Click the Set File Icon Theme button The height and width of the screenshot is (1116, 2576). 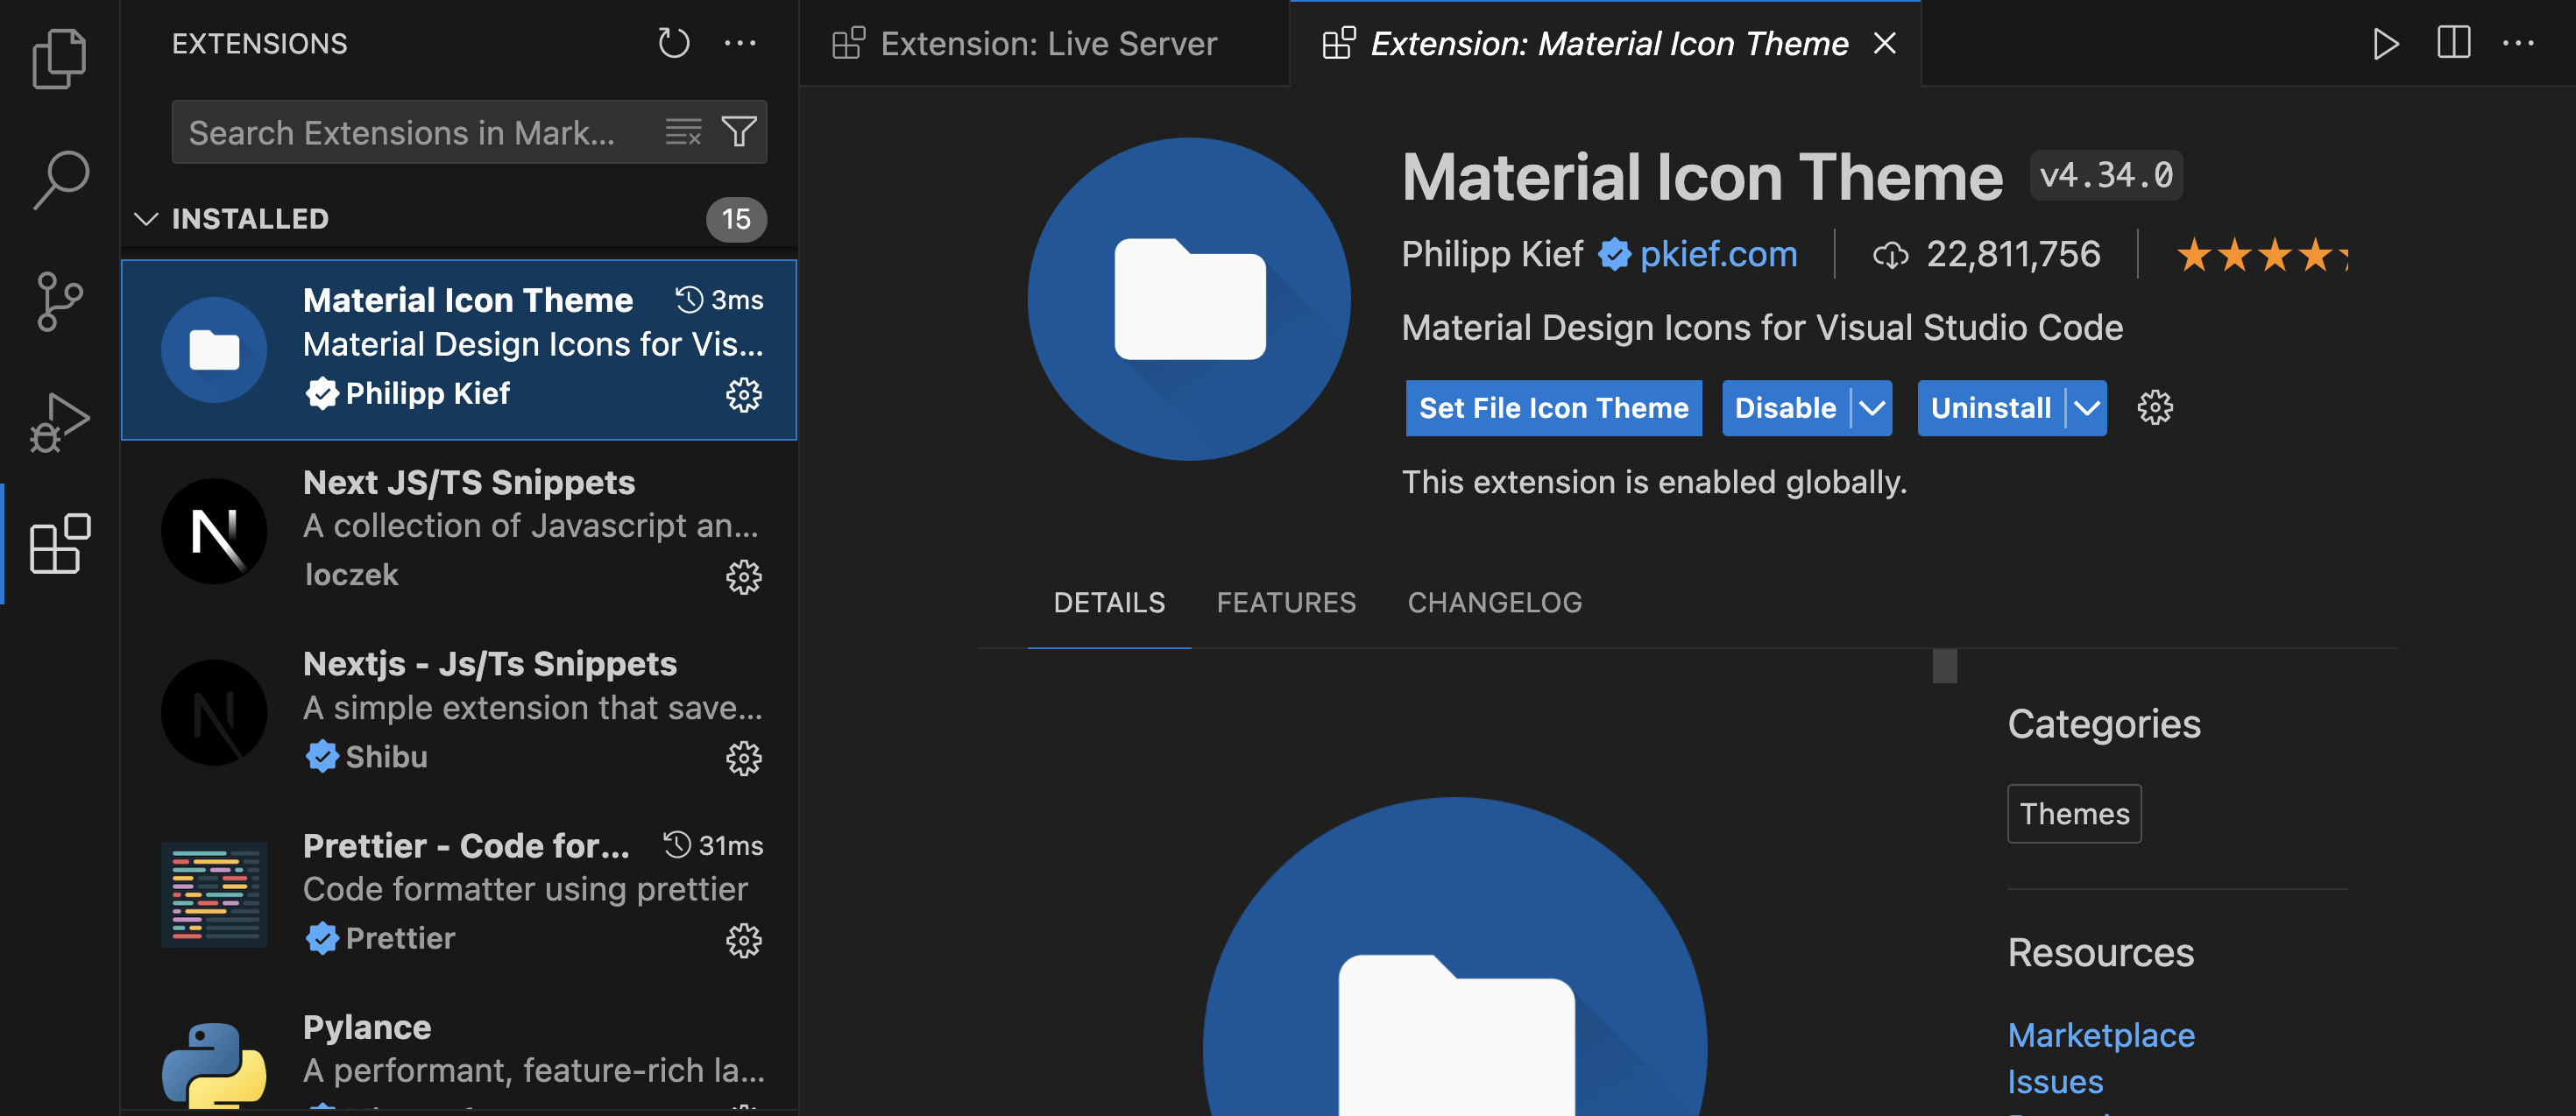[1553, 408]
